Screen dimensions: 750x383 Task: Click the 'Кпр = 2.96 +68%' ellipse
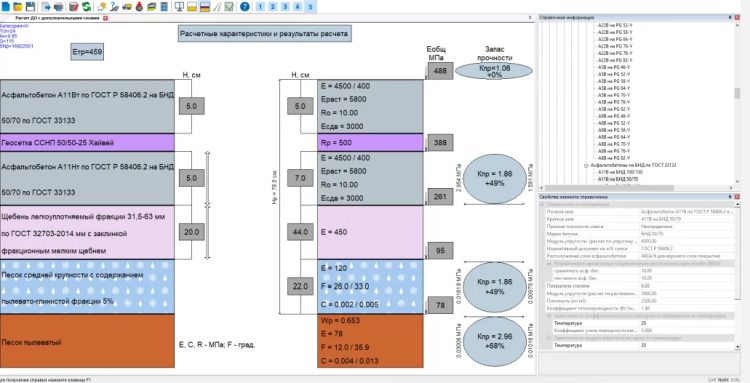pyautogui.click(x=495, y=341)
